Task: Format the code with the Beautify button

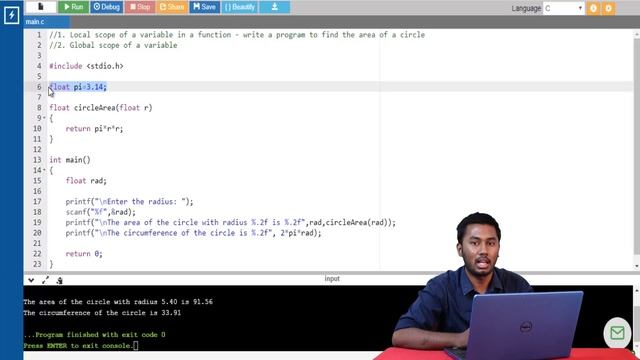Action: point(240,7)
